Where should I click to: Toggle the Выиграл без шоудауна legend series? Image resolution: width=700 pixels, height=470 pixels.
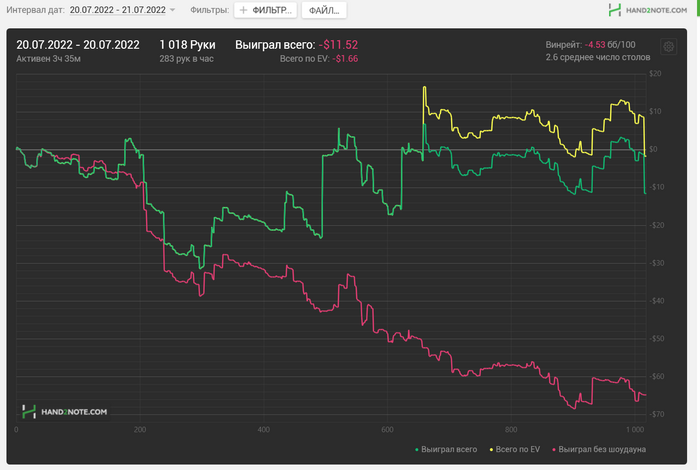coord(599,449)
